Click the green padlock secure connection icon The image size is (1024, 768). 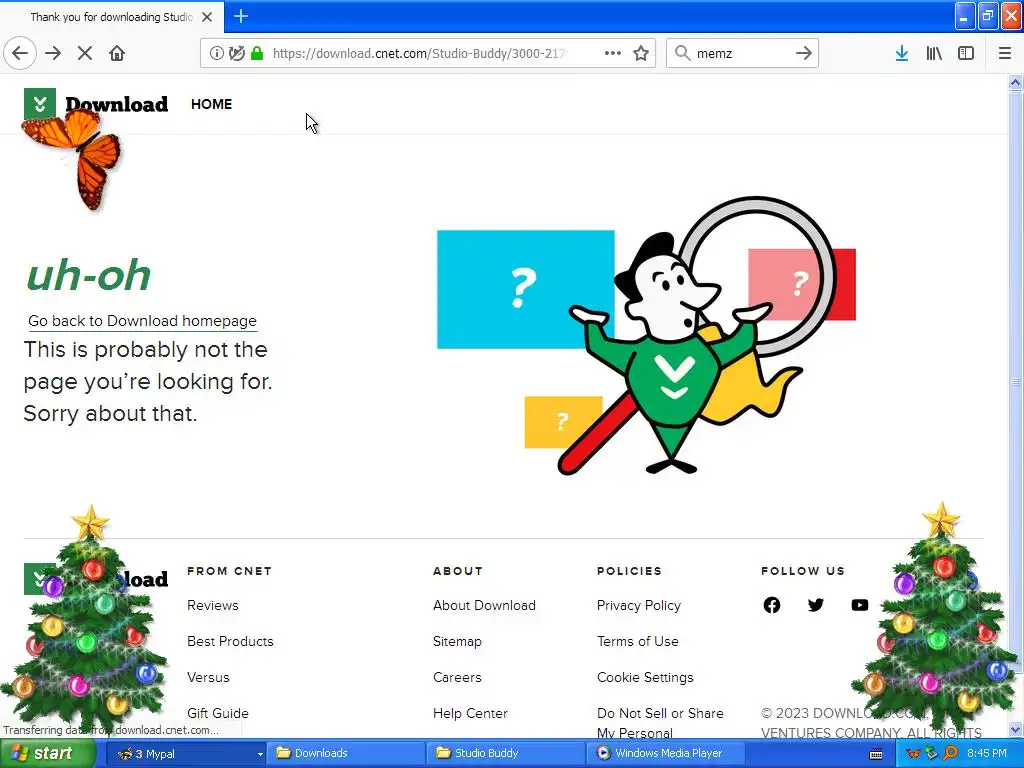pos(257,53)
